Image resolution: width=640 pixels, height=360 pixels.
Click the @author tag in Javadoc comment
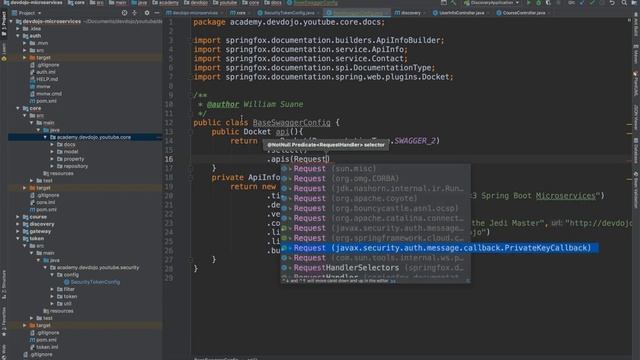pyautogui.click(x=223, y=104)
